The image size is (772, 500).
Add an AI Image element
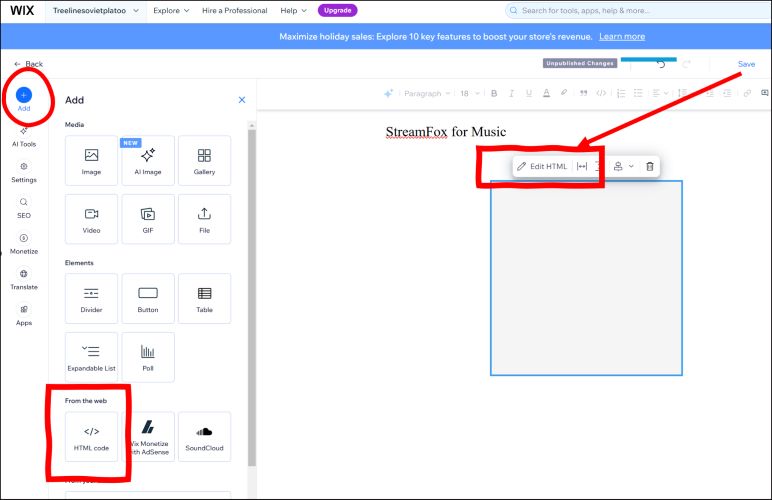point(148,161)
